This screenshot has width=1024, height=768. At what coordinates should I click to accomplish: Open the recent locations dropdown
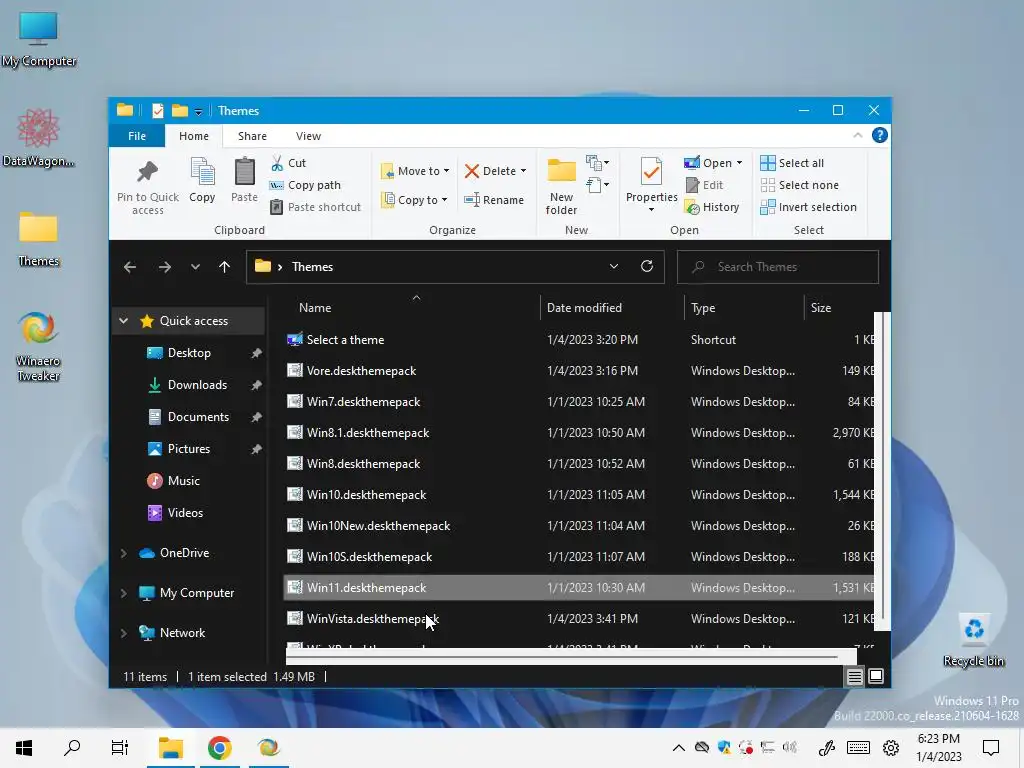pos(195,266)
